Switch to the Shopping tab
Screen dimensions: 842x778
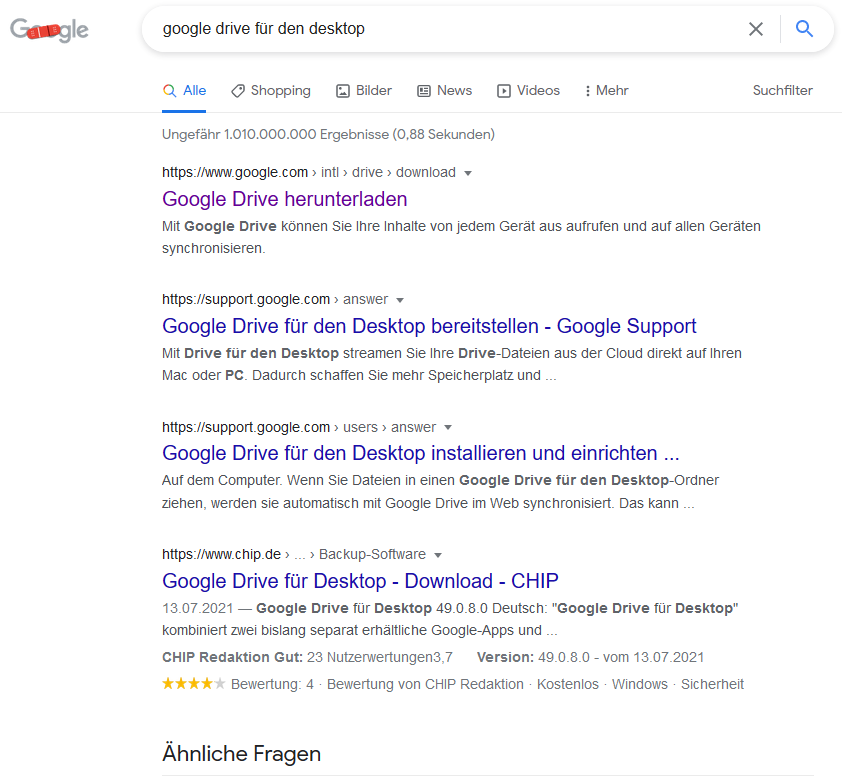point(271,91)
